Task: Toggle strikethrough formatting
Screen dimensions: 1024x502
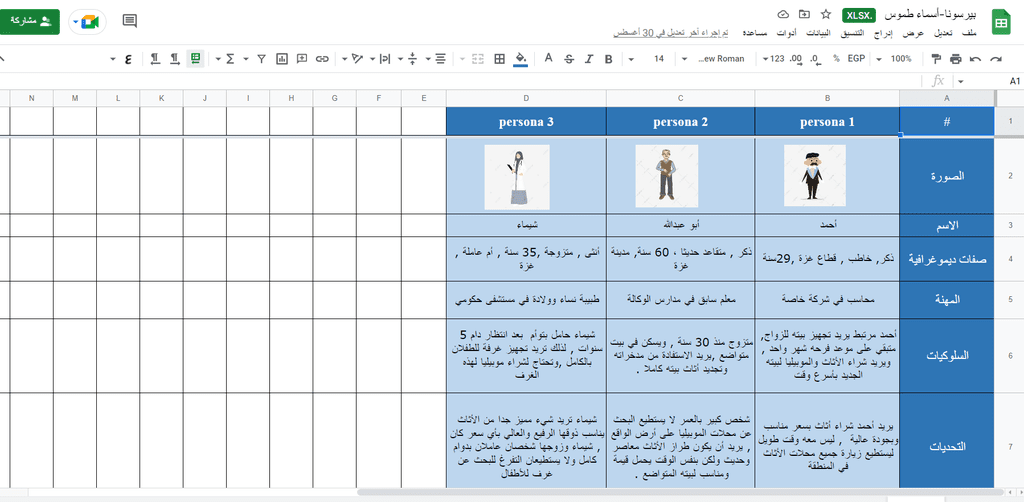Action: [569, 59]
